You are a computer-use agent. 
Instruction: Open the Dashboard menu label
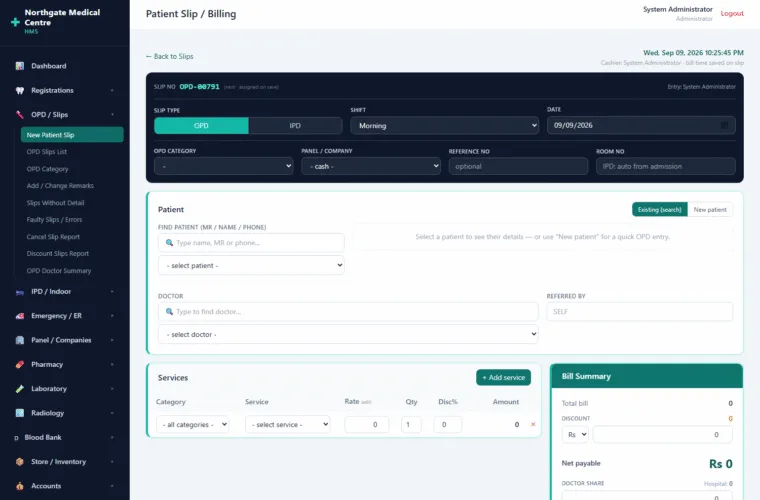pyautogui.click(x=49, y=66)
